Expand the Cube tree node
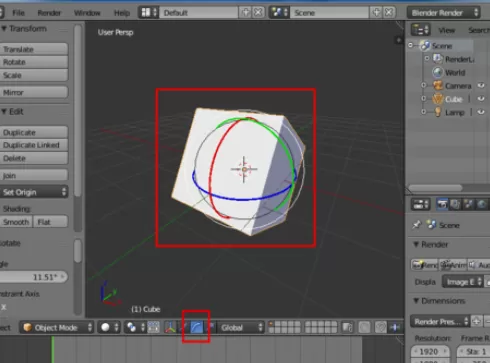 423,99
